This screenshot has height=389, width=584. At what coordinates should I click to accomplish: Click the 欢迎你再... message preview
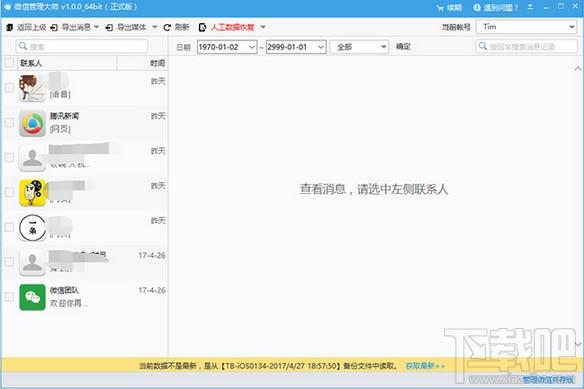pos(69,303)
